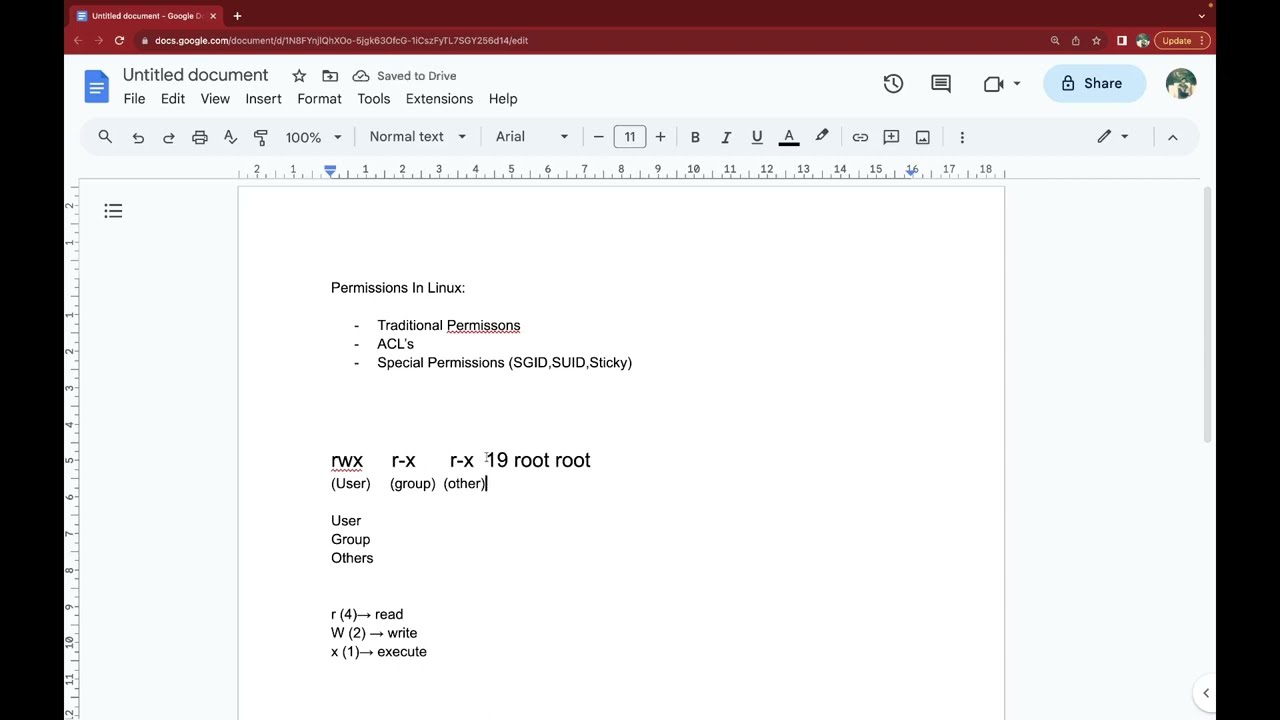Open the Tools menu
The image size is (1280, 720).
[x=374, y=99]
